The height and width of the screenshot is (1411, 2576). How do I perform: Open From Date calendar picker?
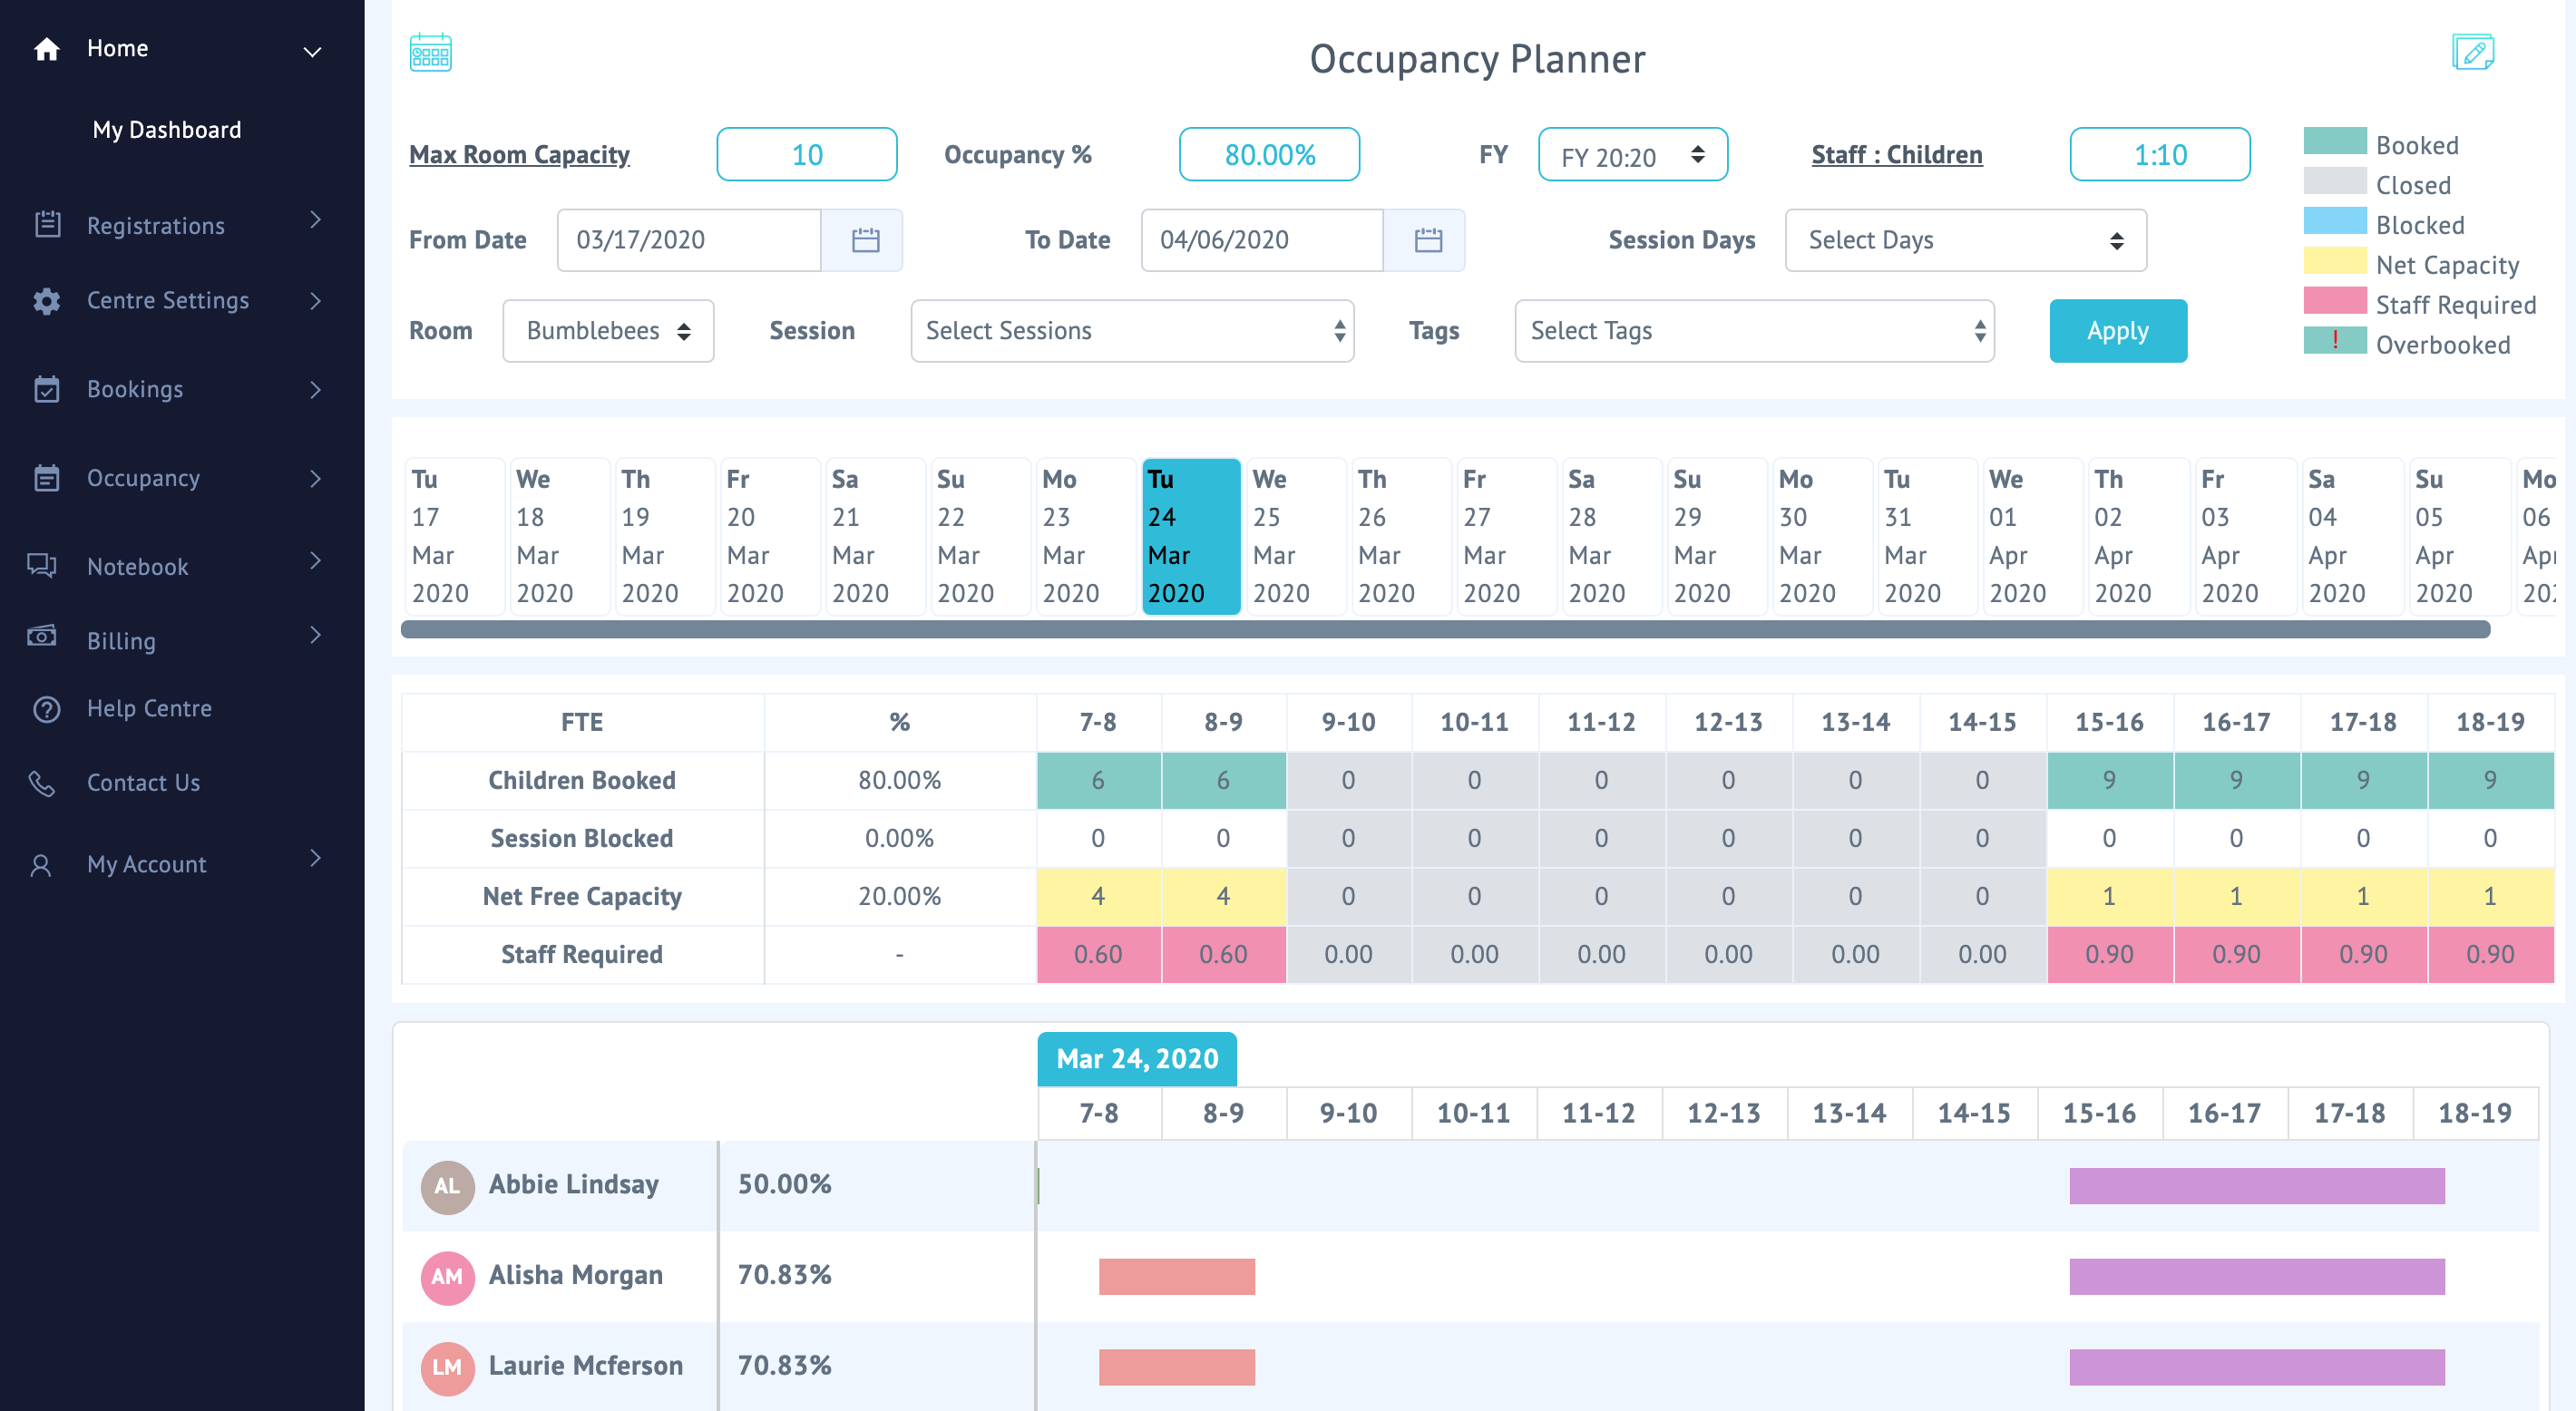coord(864,240)
